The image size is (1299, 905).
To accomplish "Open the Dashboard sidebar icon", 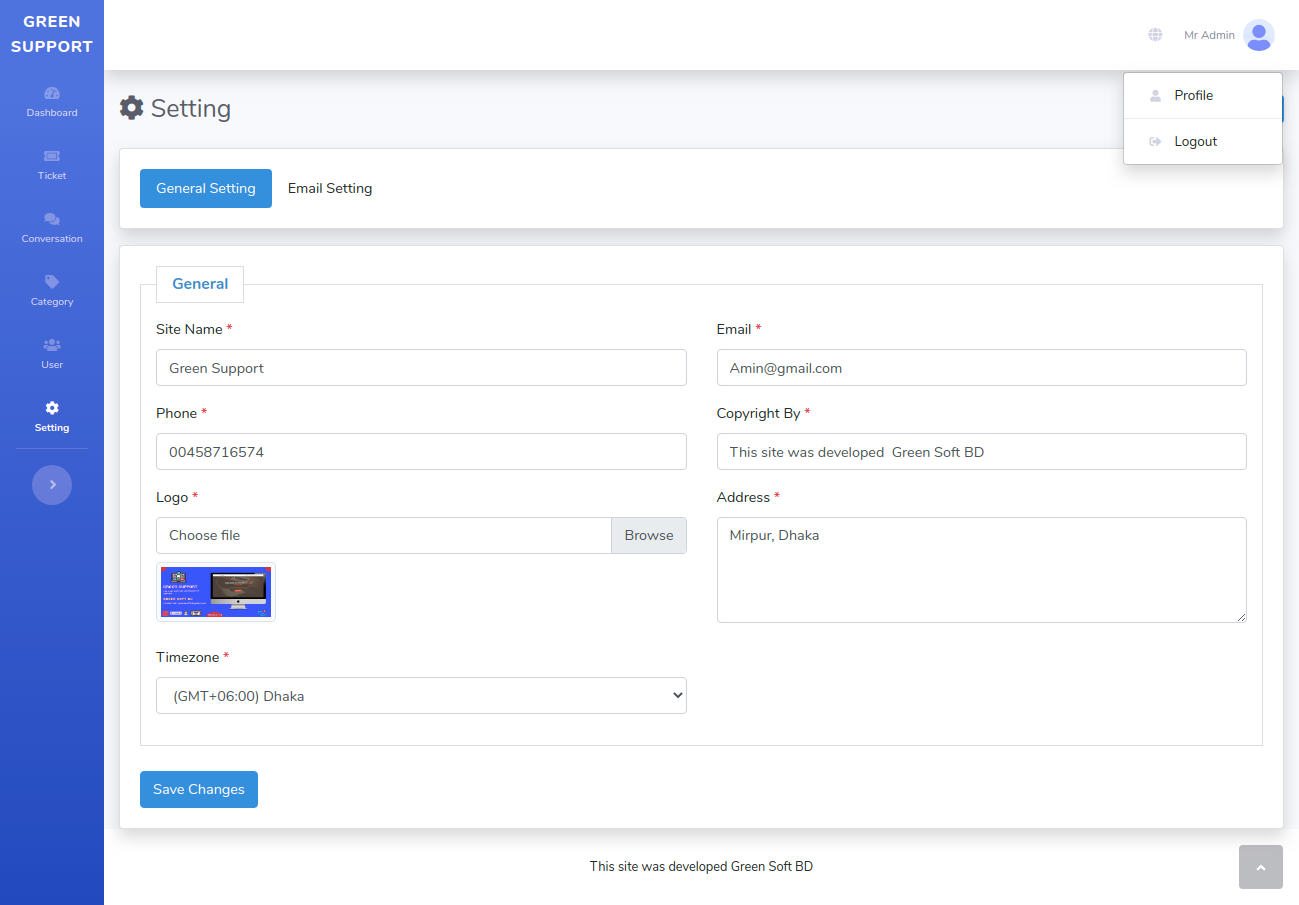I will click(x=52, y=94).
